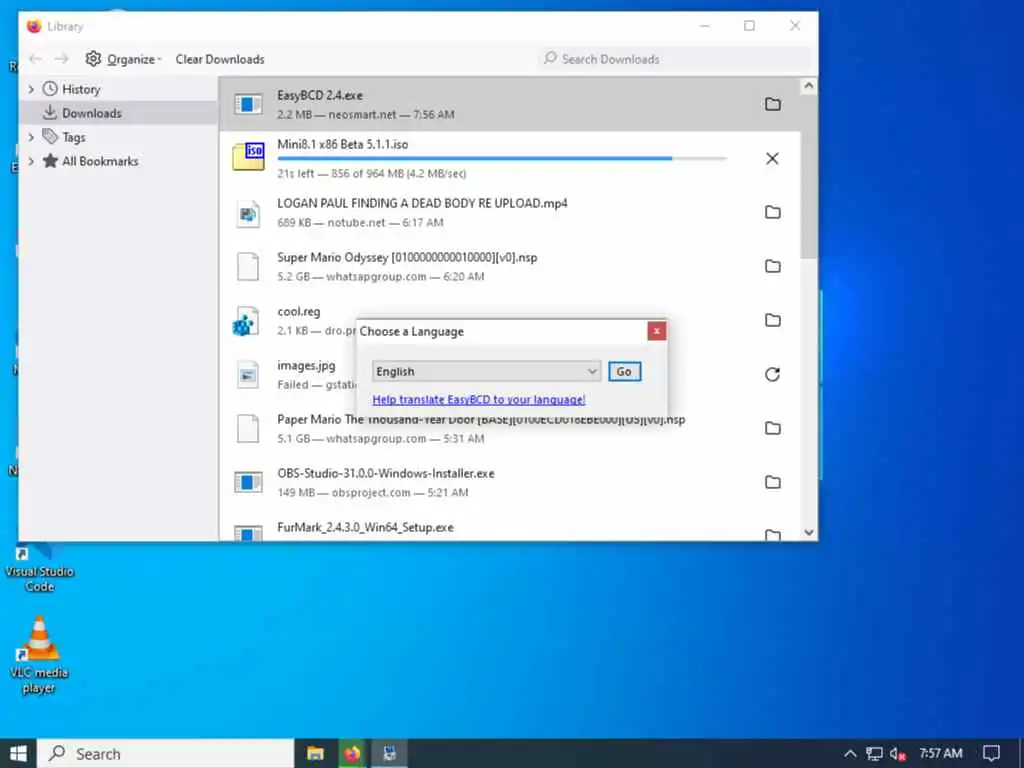This screenshot has height=768, width=1024.
Task: Click the Mini8.1 iso file icon
Action: coord(248,157)
